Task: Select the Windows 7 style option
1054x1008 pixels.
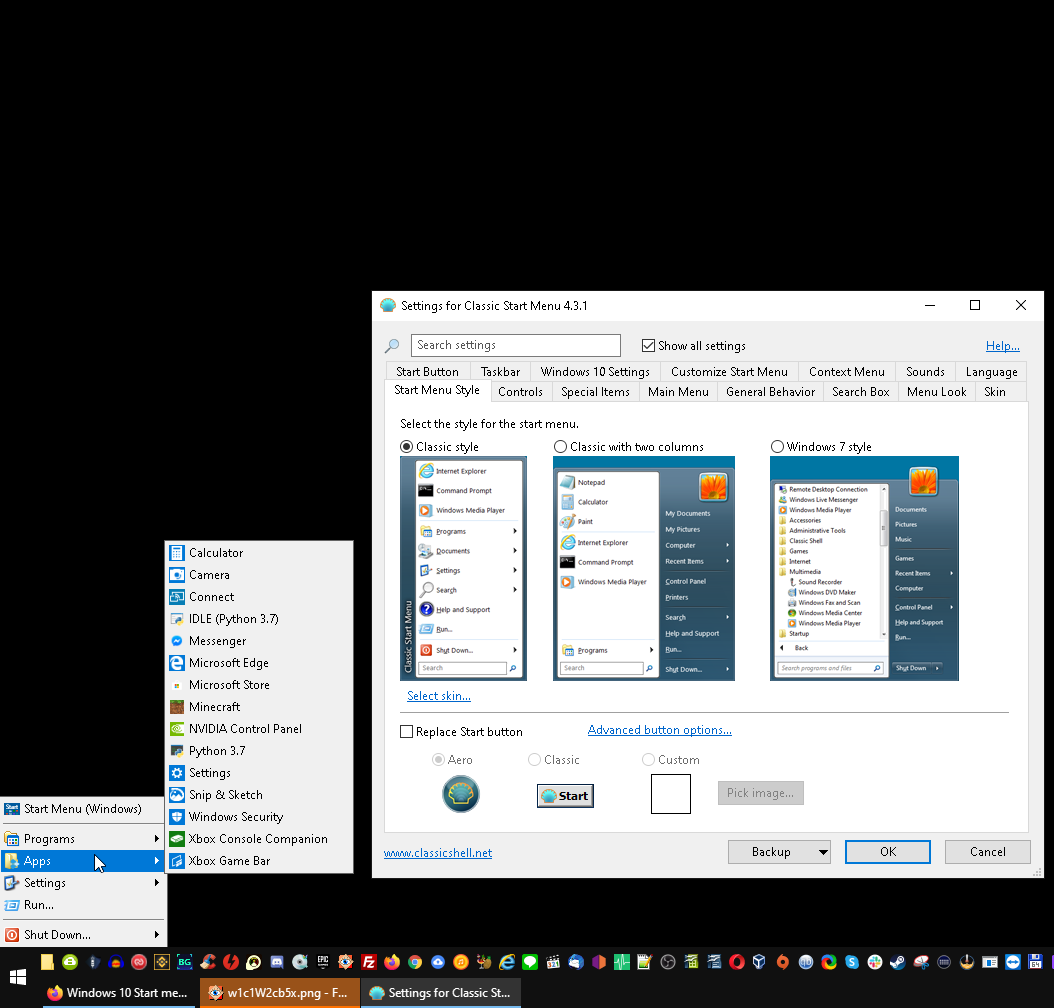Action: (777, 447)
